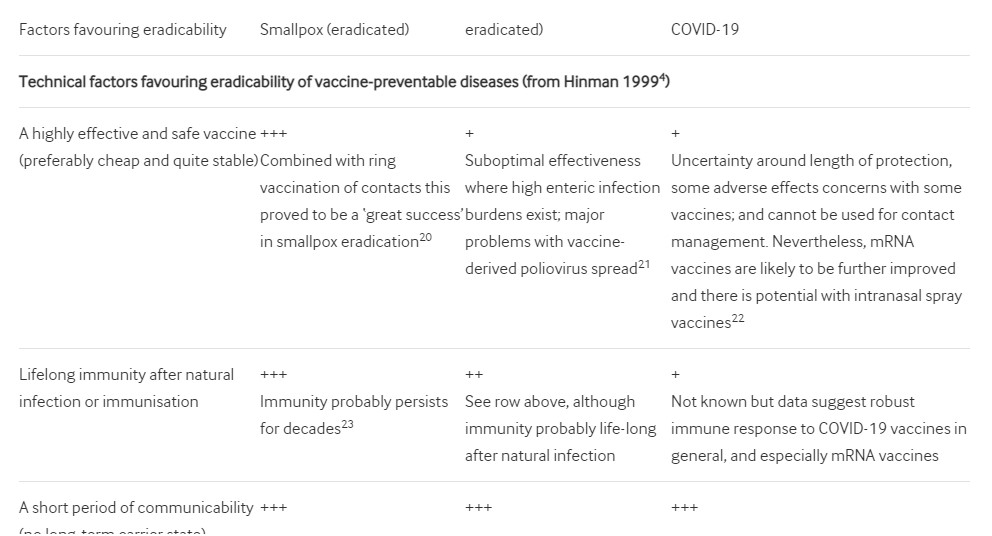This screenshot has height=536, width=992.
Task: Click the 'See row above, although' cell text
Action: [549, 401]
